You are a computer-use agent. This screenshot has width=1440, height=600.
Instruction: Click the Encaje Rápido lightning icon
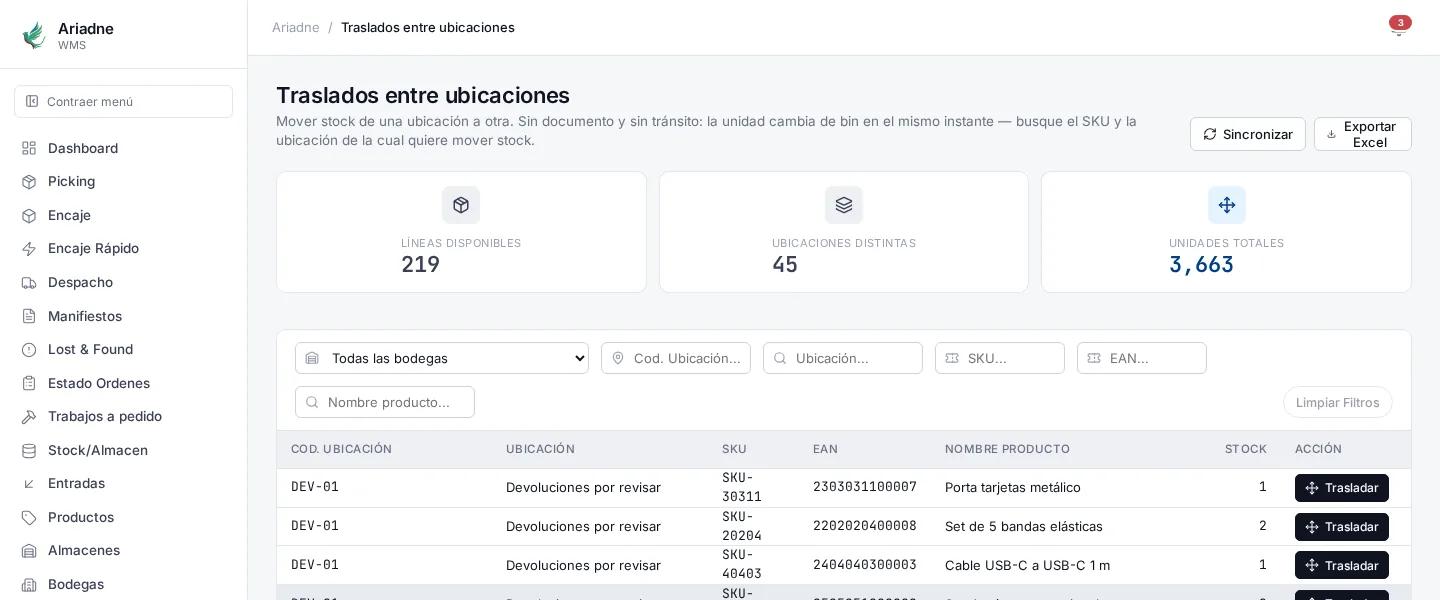pos(29,248)
